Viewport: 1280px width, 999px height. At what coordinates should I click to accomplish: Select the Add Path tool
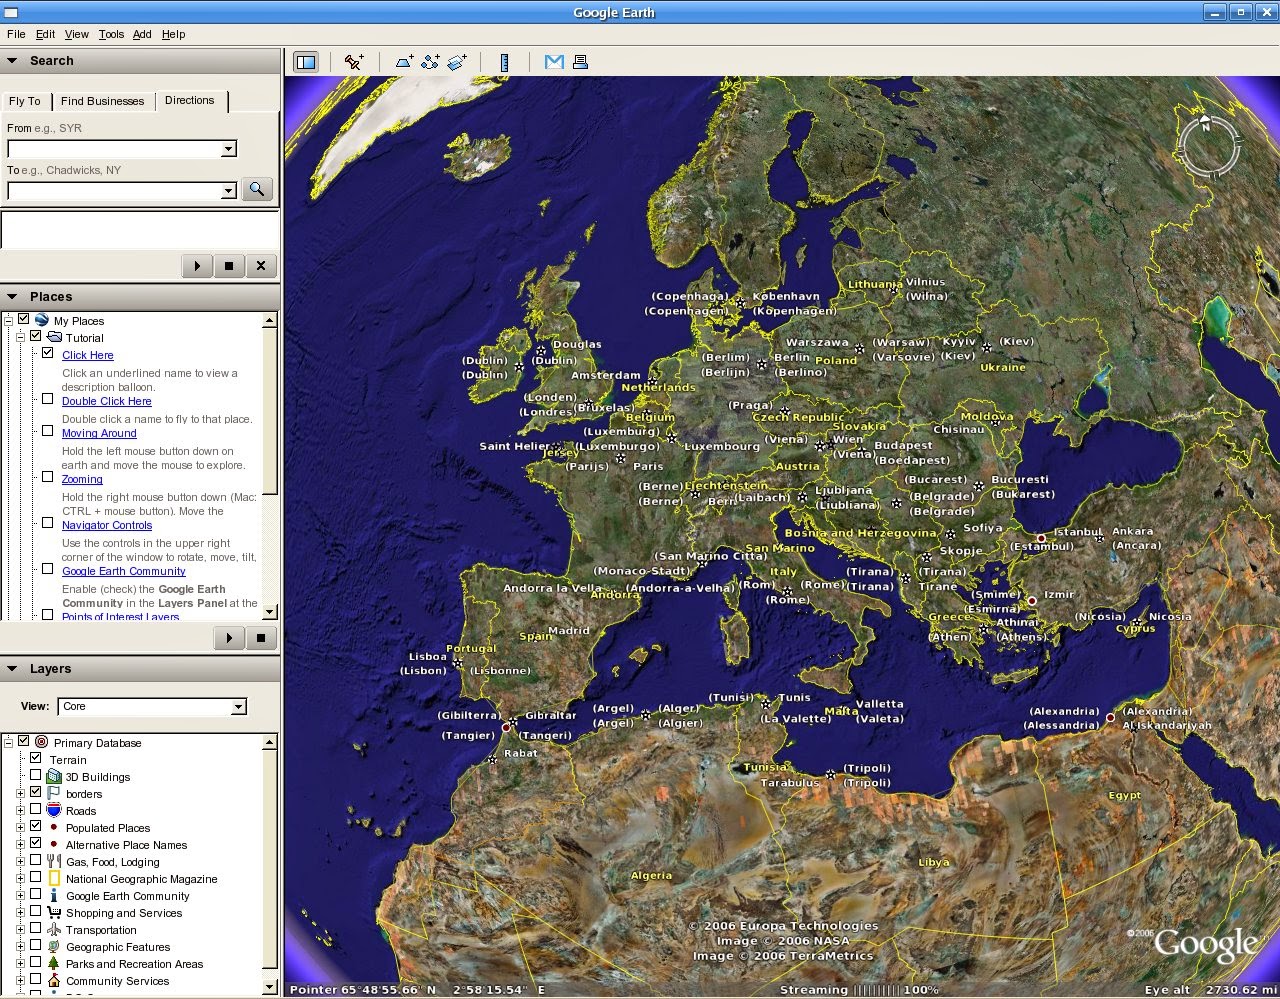click(430, 62)
